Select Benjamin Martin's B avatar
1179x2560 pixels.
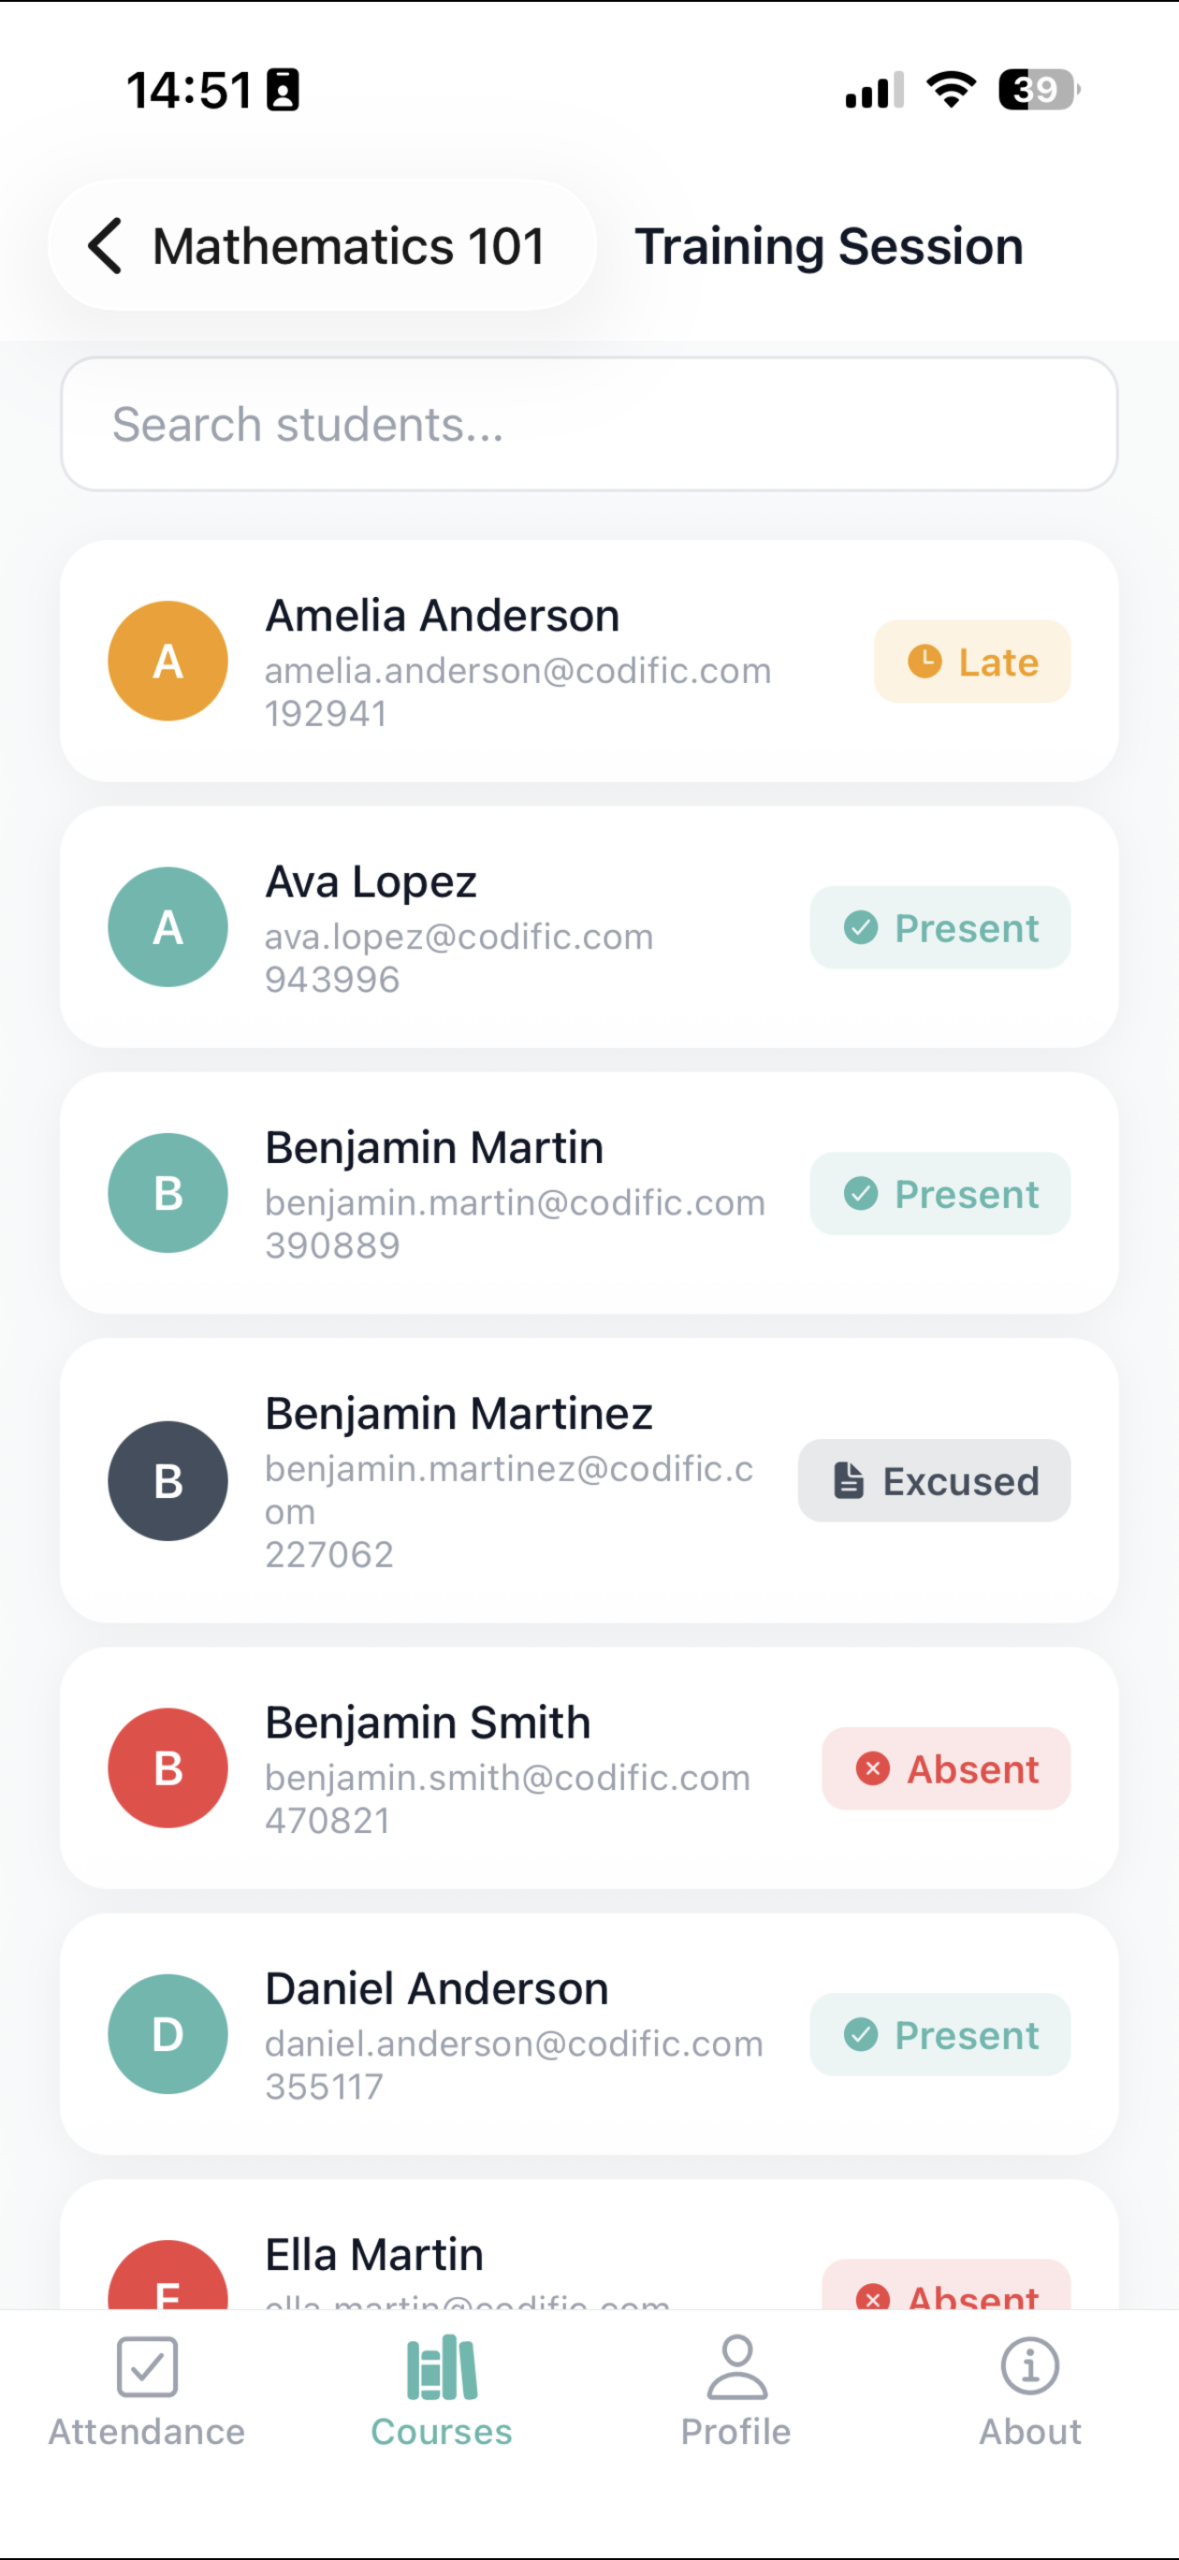point(168,1193)
